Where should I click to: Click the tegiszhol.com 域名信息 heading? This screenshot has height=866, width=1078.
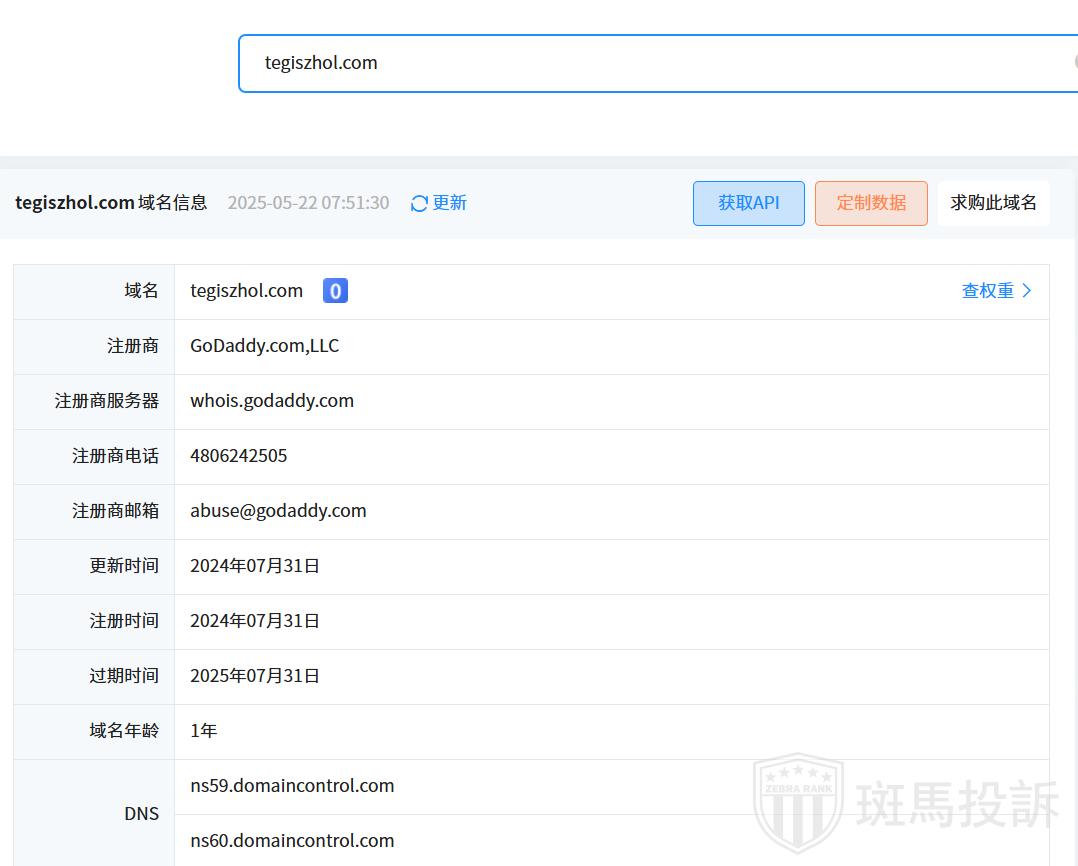[x=111, y=203]
